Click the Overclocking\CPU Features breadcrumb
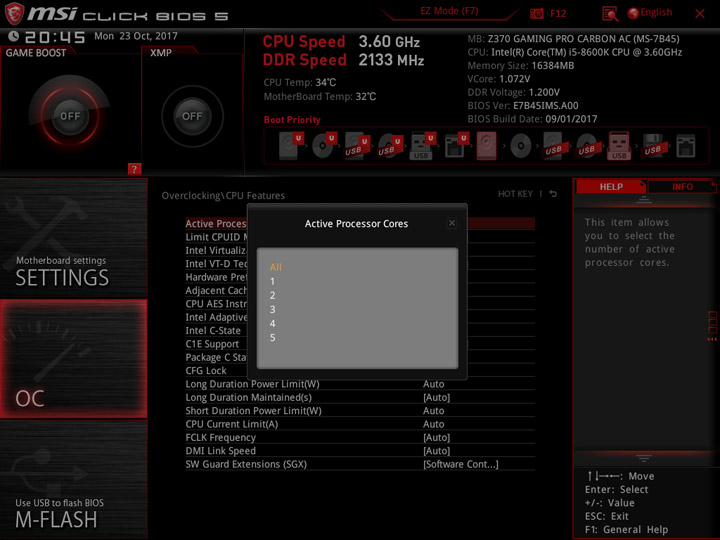The height and width of the screenshot is (540, 720). pyautogui.click(x=223, y=196)
